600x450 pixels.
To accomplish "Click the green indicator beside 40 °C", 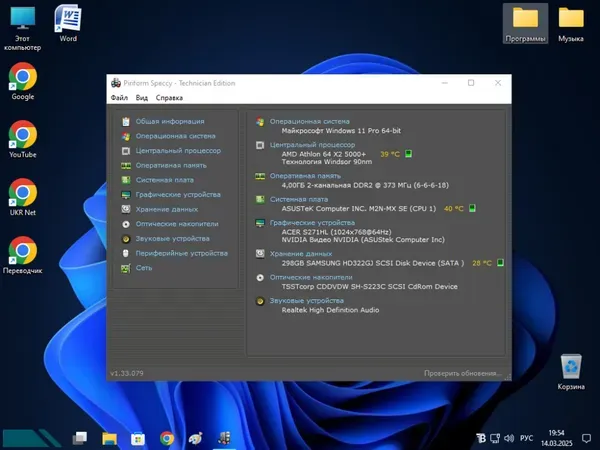I will pos(473,208).
